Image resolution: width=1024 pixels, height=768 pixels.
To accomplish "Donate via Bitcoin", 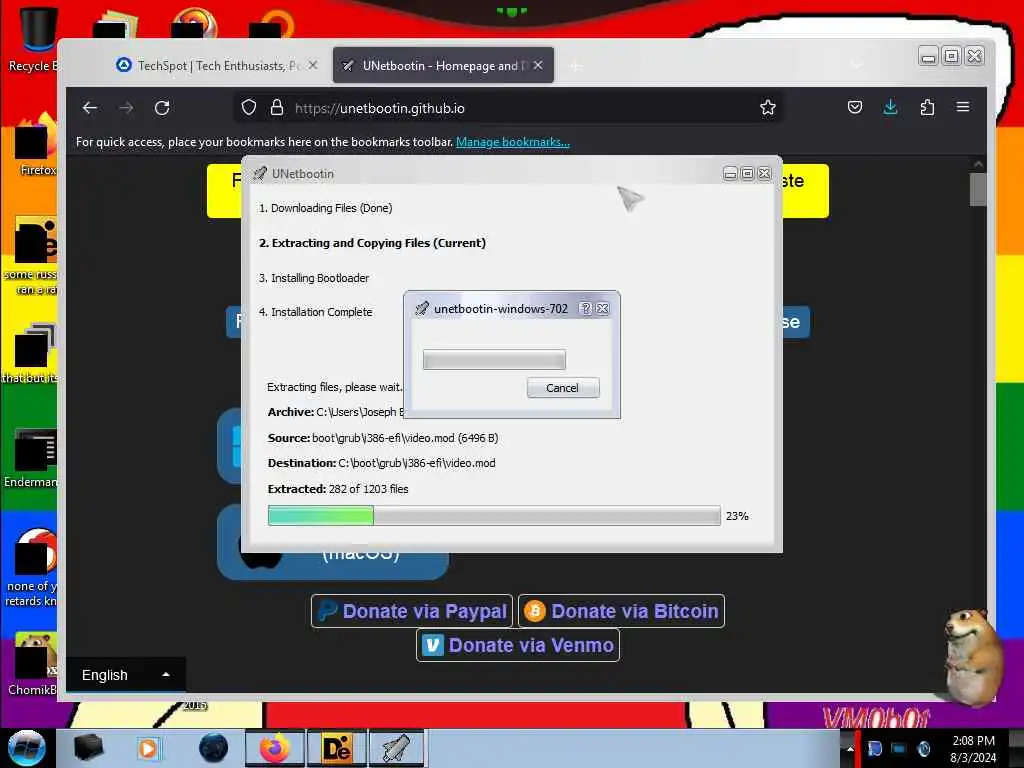I will coord(621,611).
